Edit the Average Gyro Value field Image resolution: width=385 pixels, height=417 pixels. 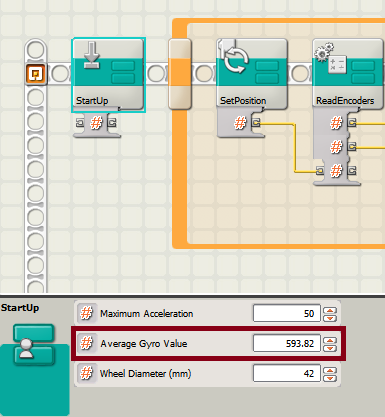pos(287,343)
